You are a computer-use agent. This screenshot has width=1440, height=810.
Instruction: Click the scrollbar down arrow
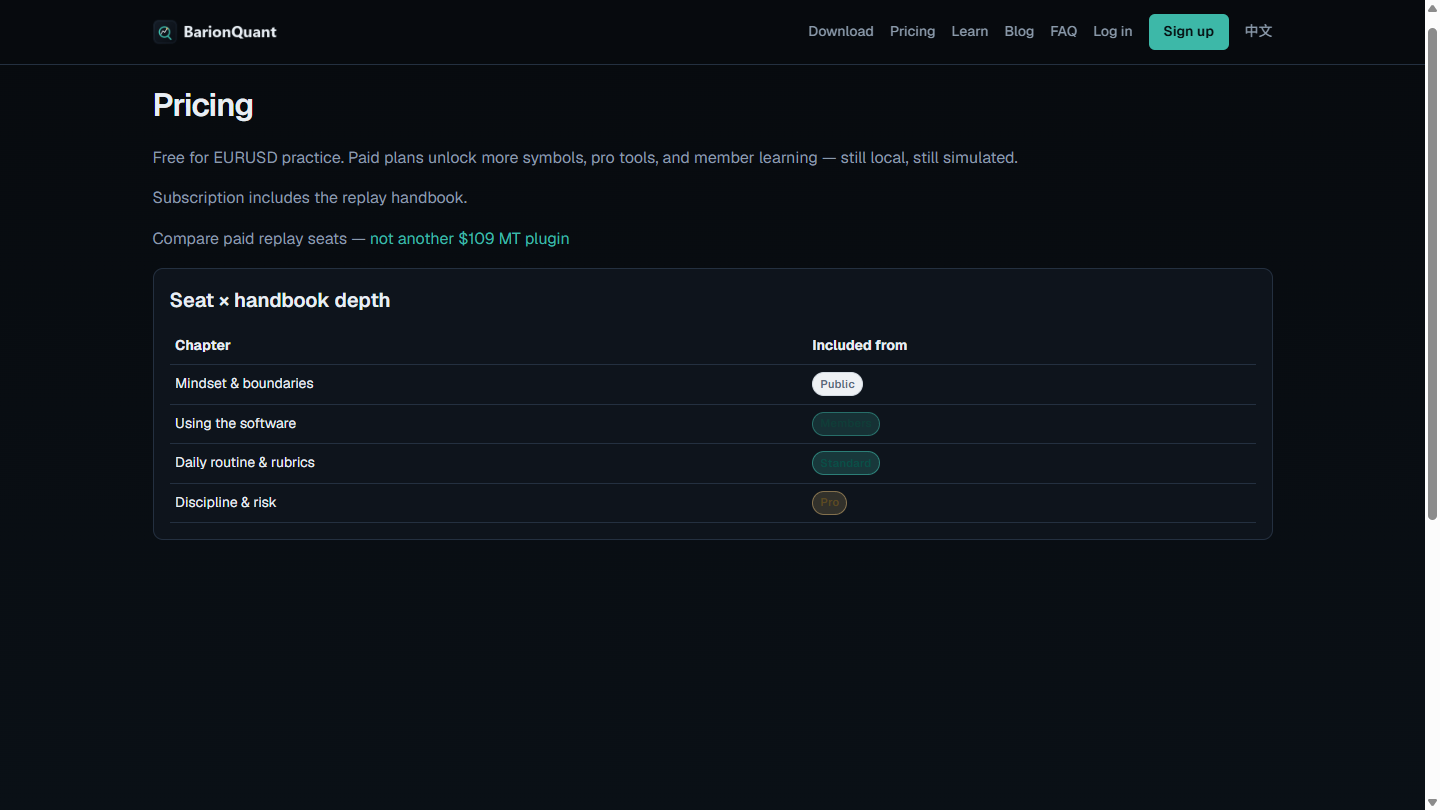point(1432,802)
